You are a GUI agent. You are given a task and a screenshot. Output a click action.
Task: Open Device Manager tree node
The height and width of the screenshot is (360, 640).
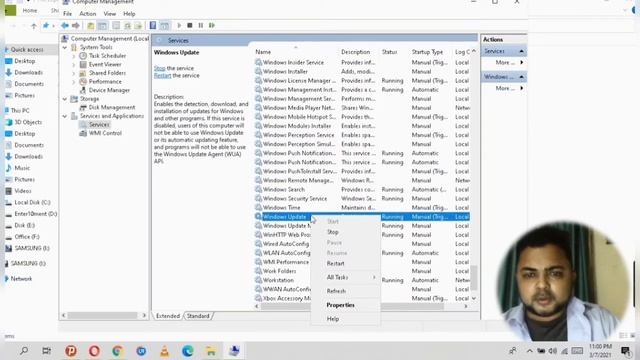click(x=109, y=90)
